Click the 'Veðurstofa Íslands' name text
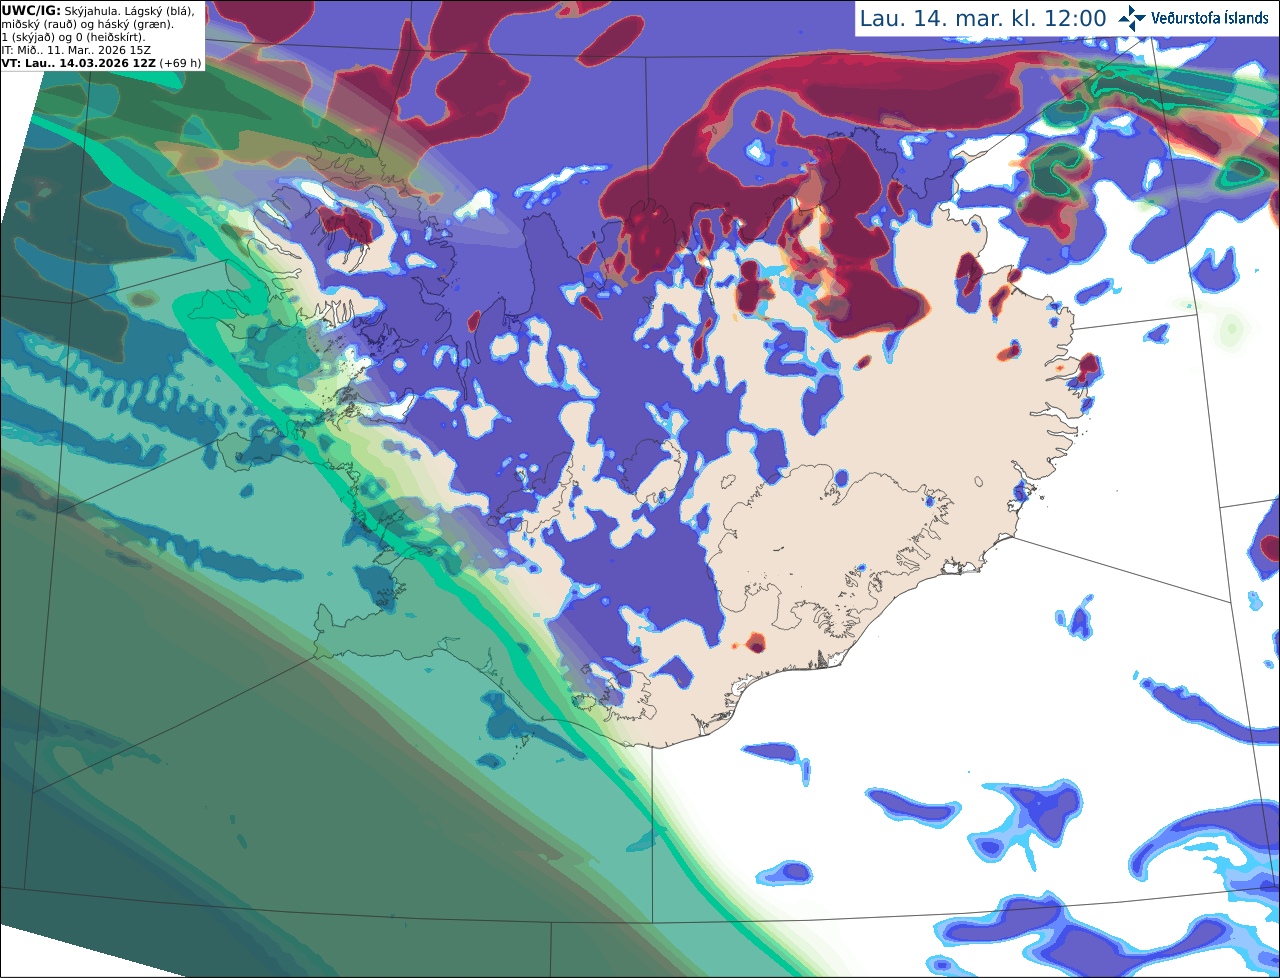The width and height of the screenshot is (1280, 978). pos(1210,18)
